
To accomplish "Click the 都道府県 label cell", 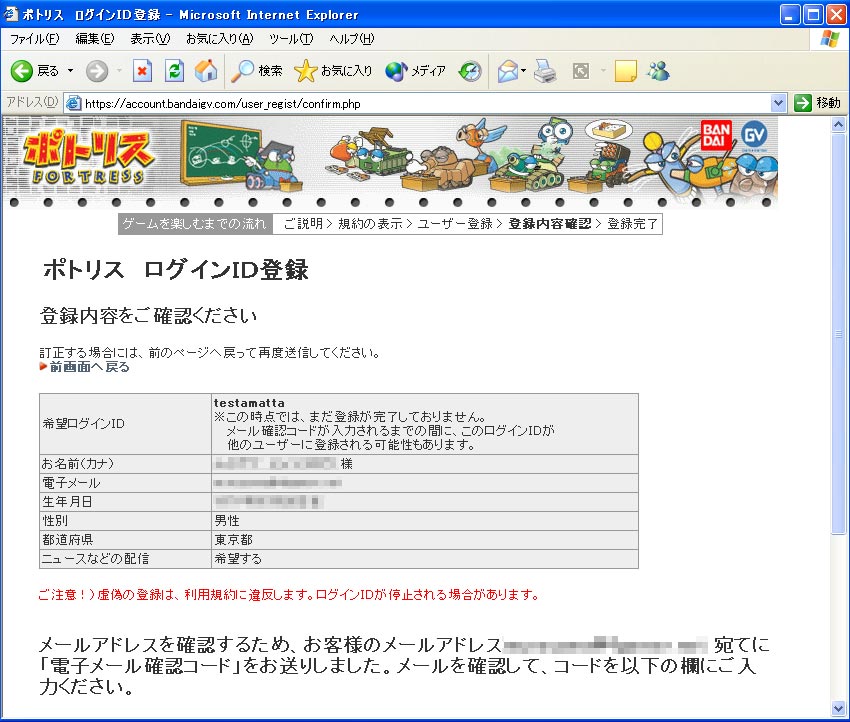I will (125, 540).
